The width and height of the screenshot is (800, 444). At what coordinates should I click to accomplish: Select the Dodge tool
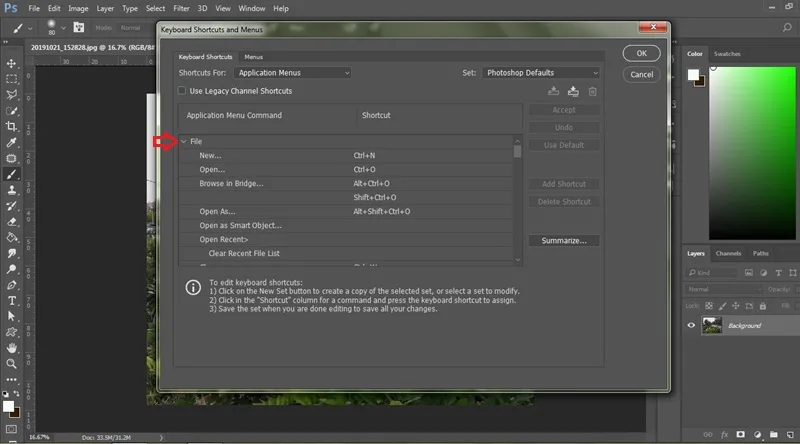(x=11, y=269)
